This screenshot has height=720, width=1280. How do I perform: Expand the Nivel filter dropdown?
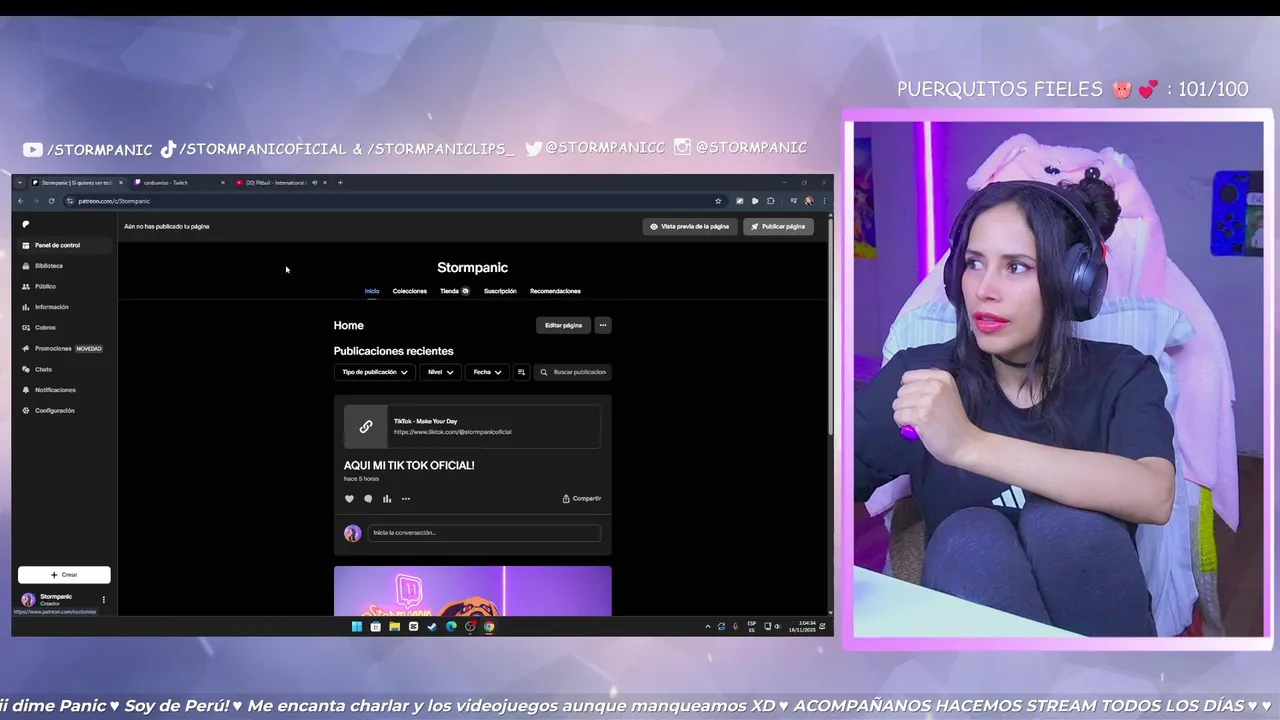pyautogui.click(x=440, y=372)
